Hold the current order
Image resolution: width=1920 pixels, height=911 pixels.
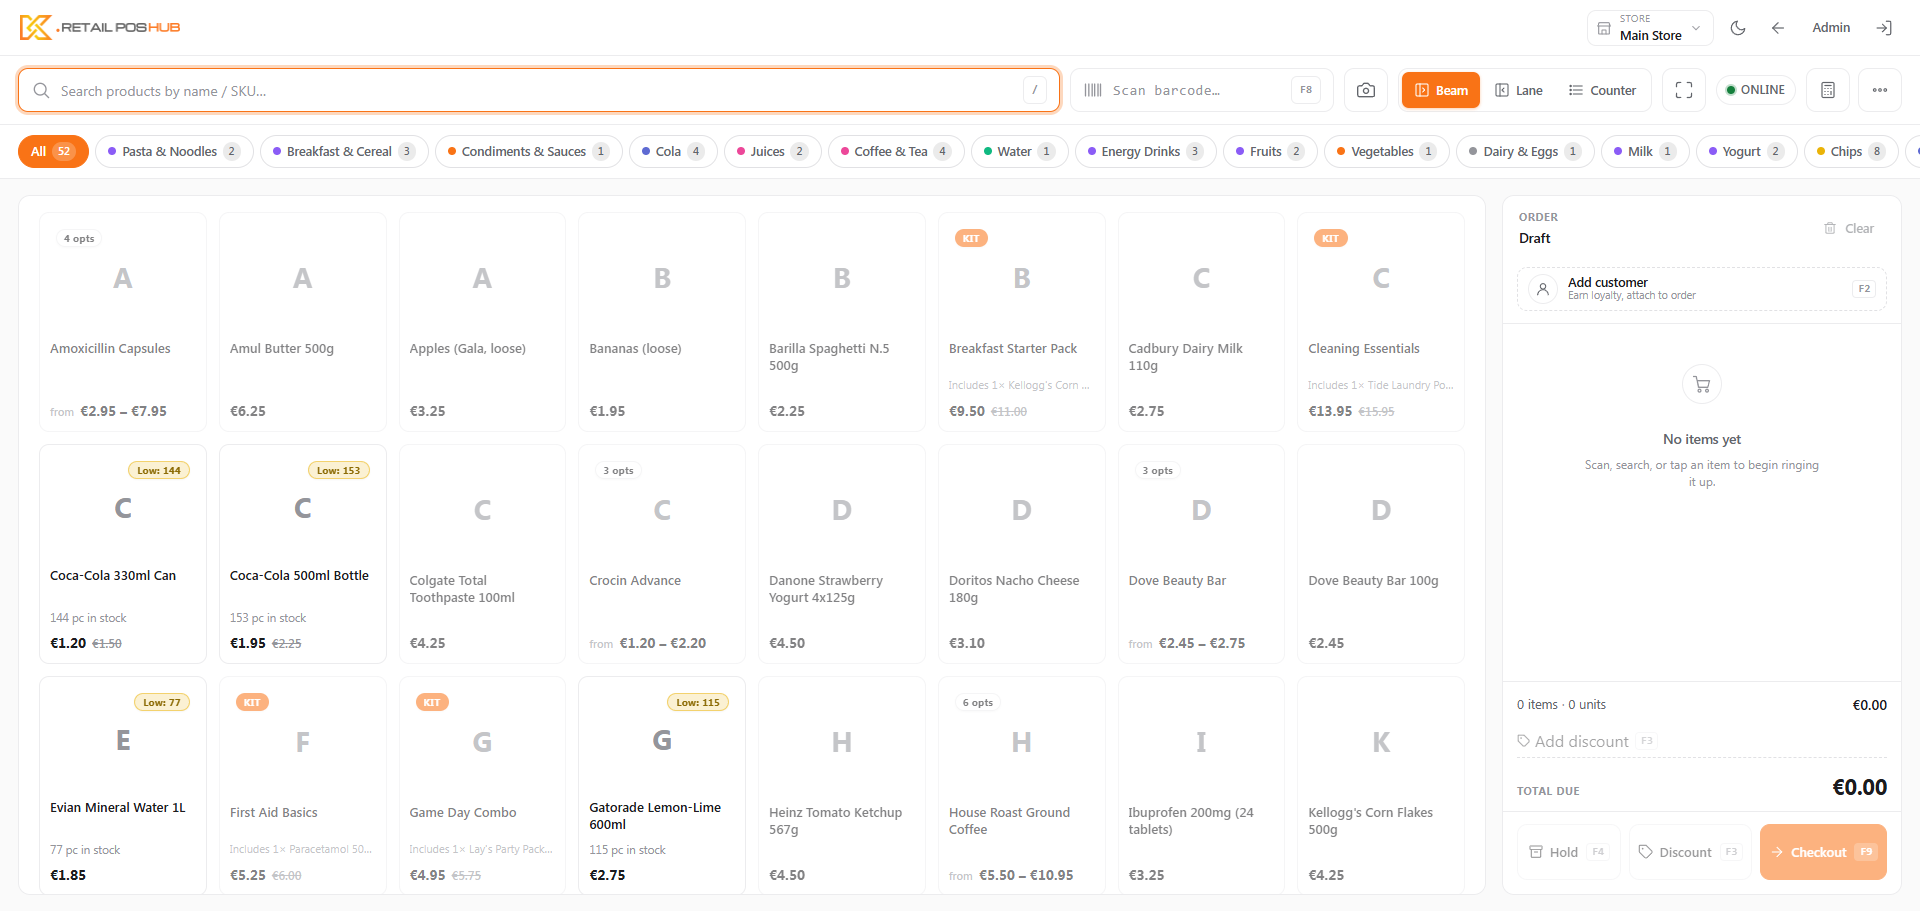[x=1568, y=852]
